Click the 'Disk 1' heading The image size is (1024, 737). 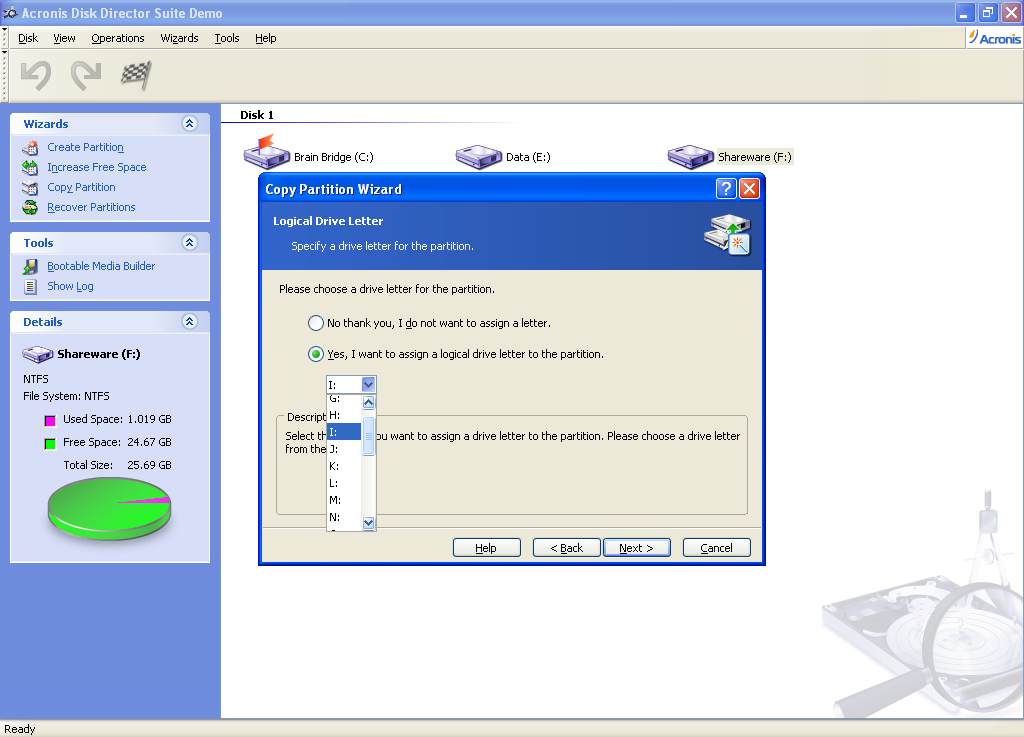click(x=257, y=115)
